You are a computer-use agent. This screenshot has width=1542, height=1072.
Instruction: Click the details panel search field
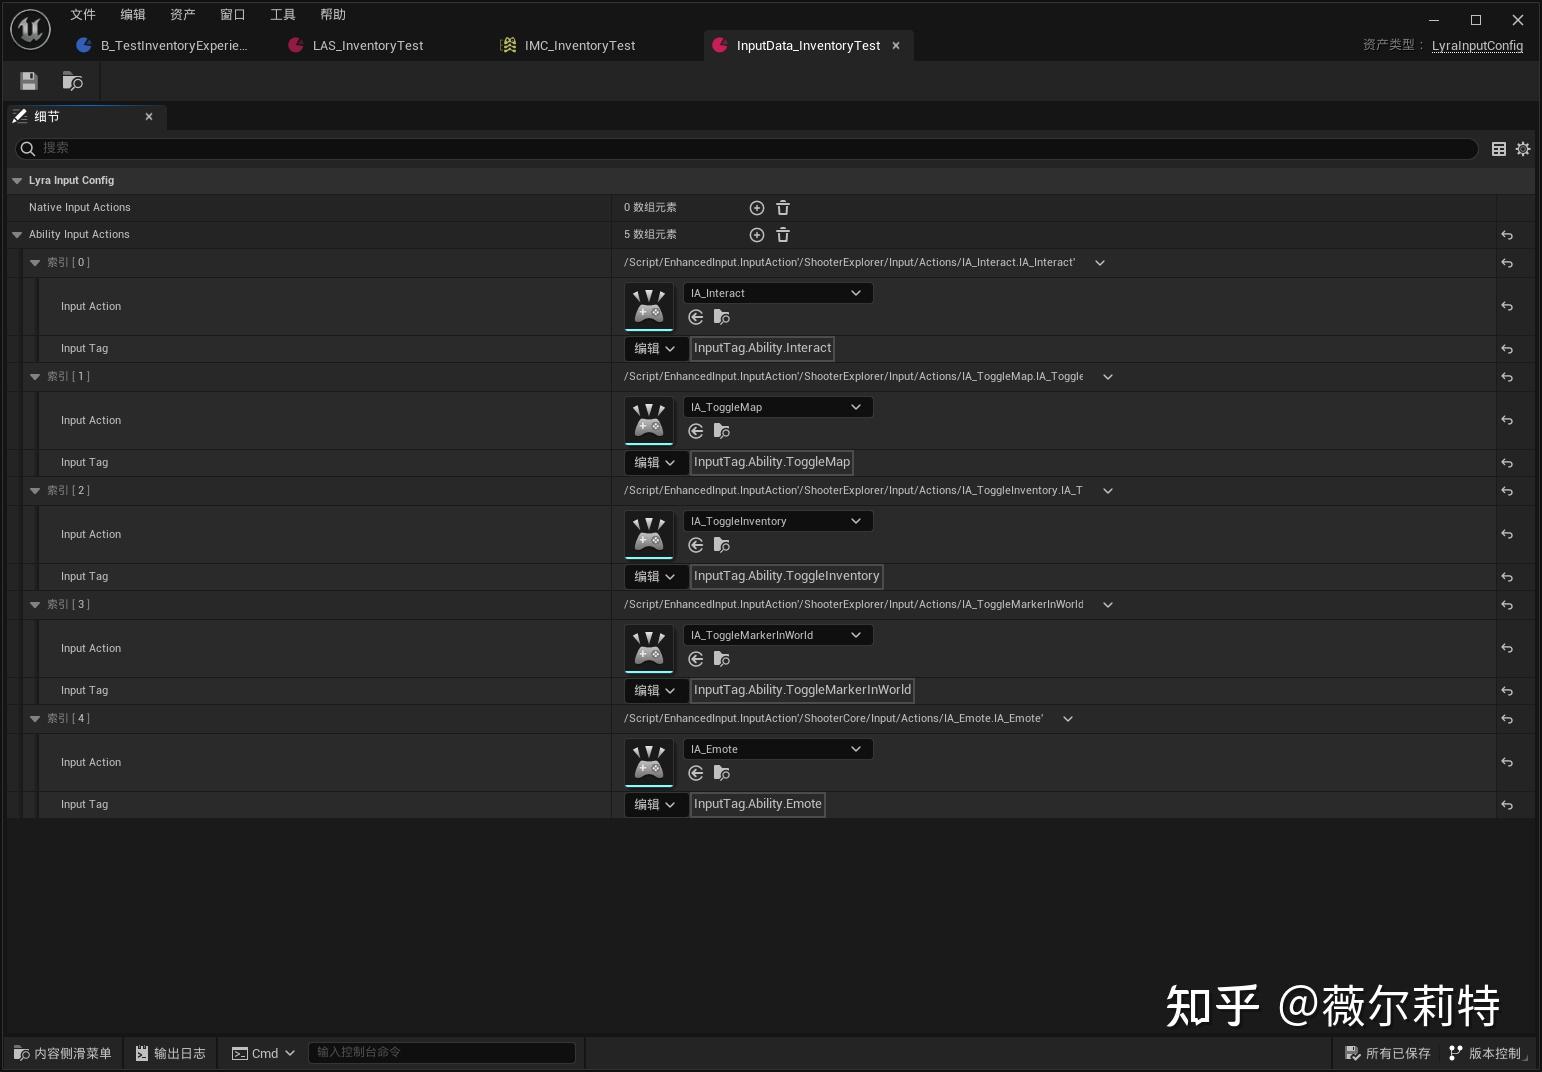point(400,148)
